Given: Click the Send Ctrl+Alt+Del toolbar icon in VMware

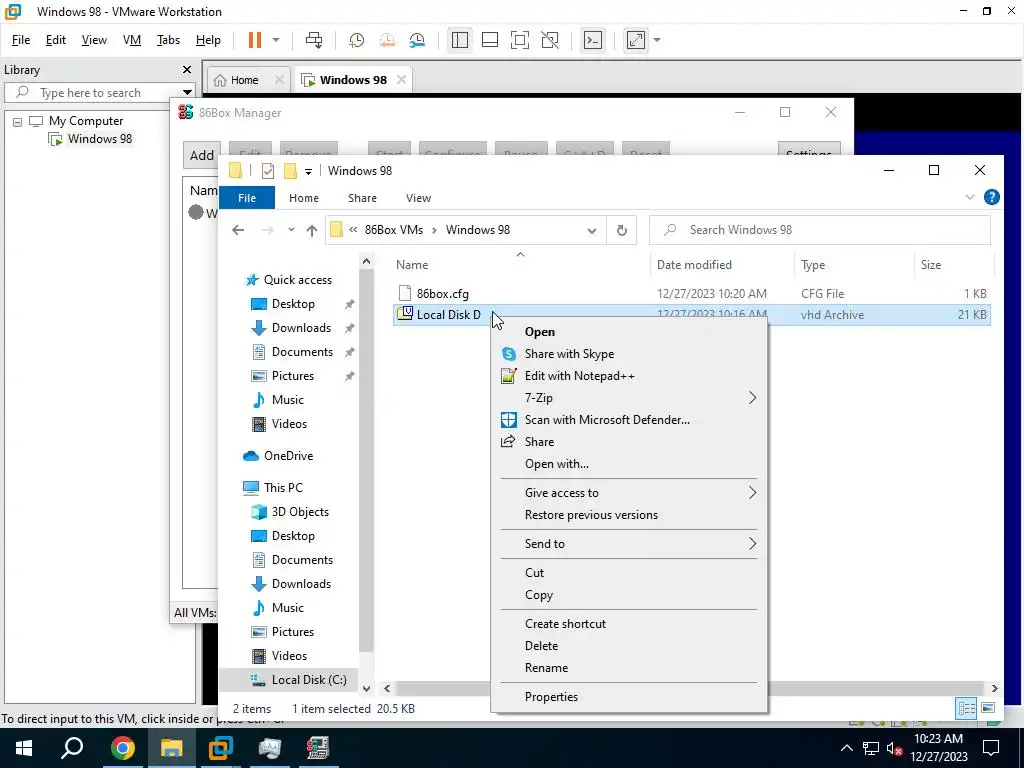Looking at the screenshot, I should point(314,40).
